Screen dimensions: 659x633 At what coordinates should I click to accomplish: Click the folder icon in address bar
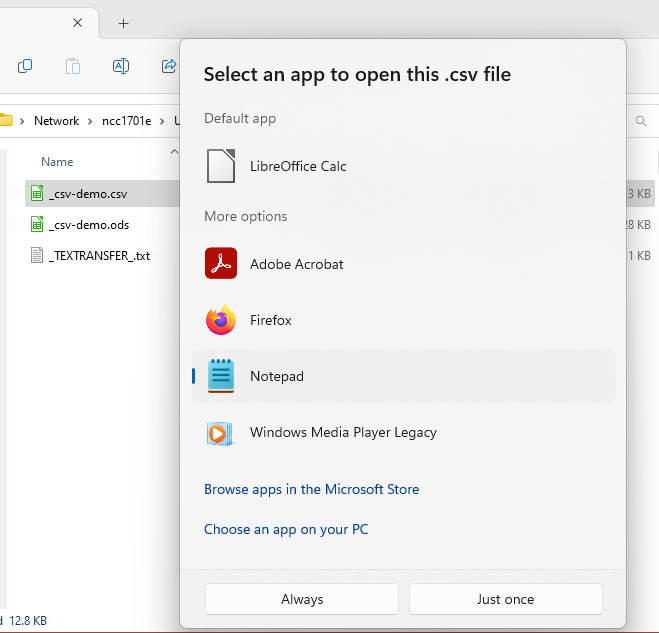tap(6, 121)
